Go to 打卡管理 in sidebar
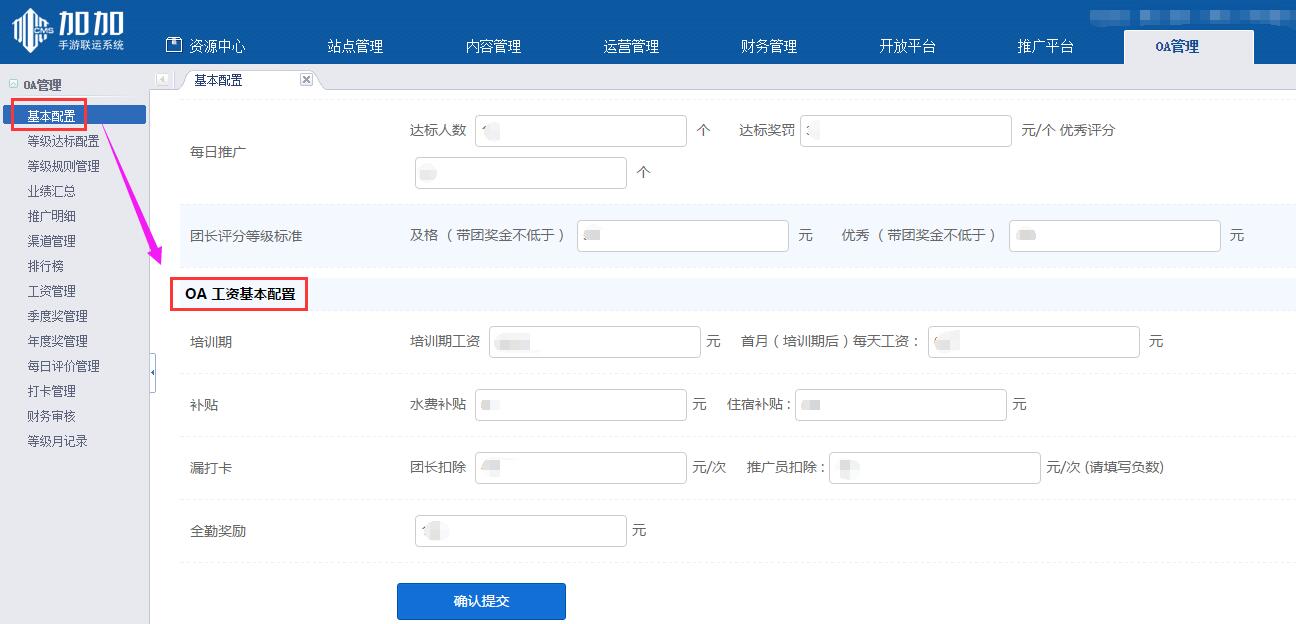 [51, 391]
